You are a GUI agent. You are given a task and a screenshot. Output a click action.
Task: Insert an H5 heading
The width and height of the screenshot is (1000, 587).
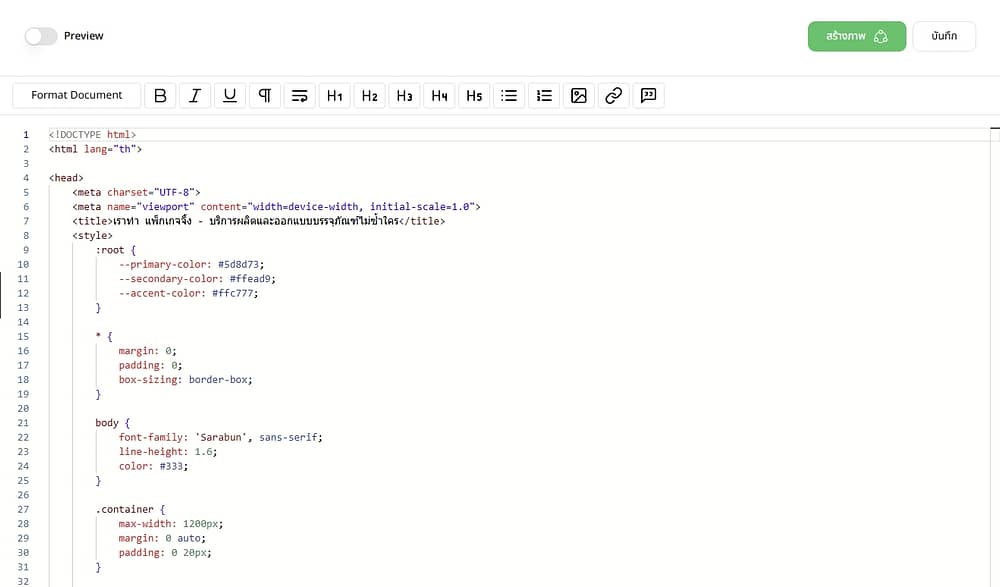(x=474, y=95)
